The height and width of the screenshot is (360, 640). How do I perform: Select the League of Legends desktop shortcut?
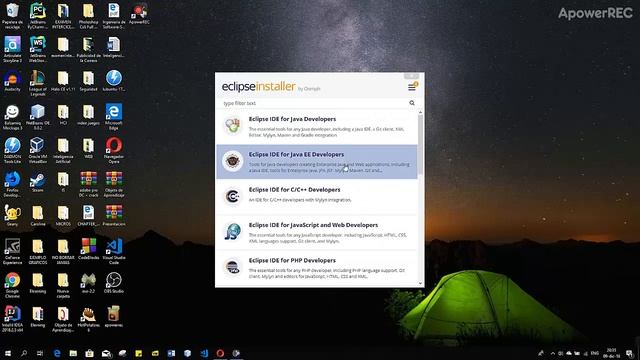(x=38, y=83)
